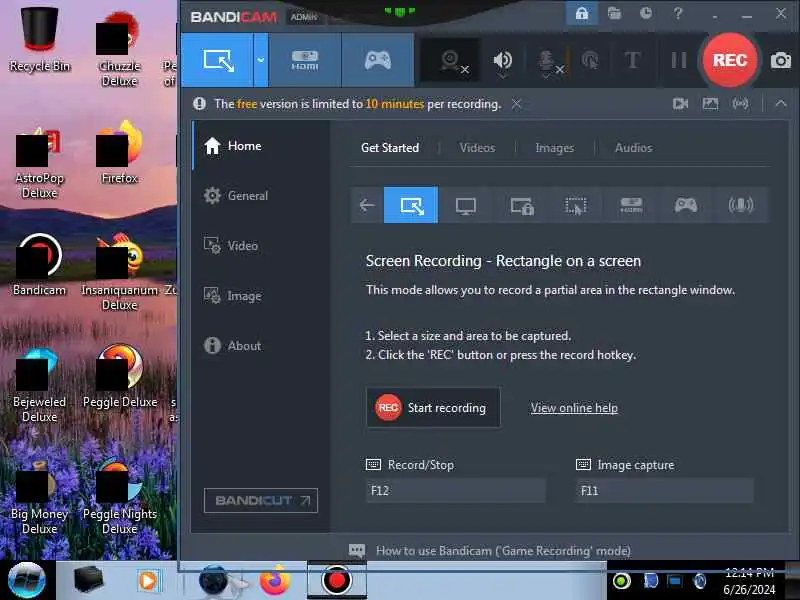Select the Peggle Deluxe desktop icon
This screenshot has width=800, height=600.
coord(120,377)
